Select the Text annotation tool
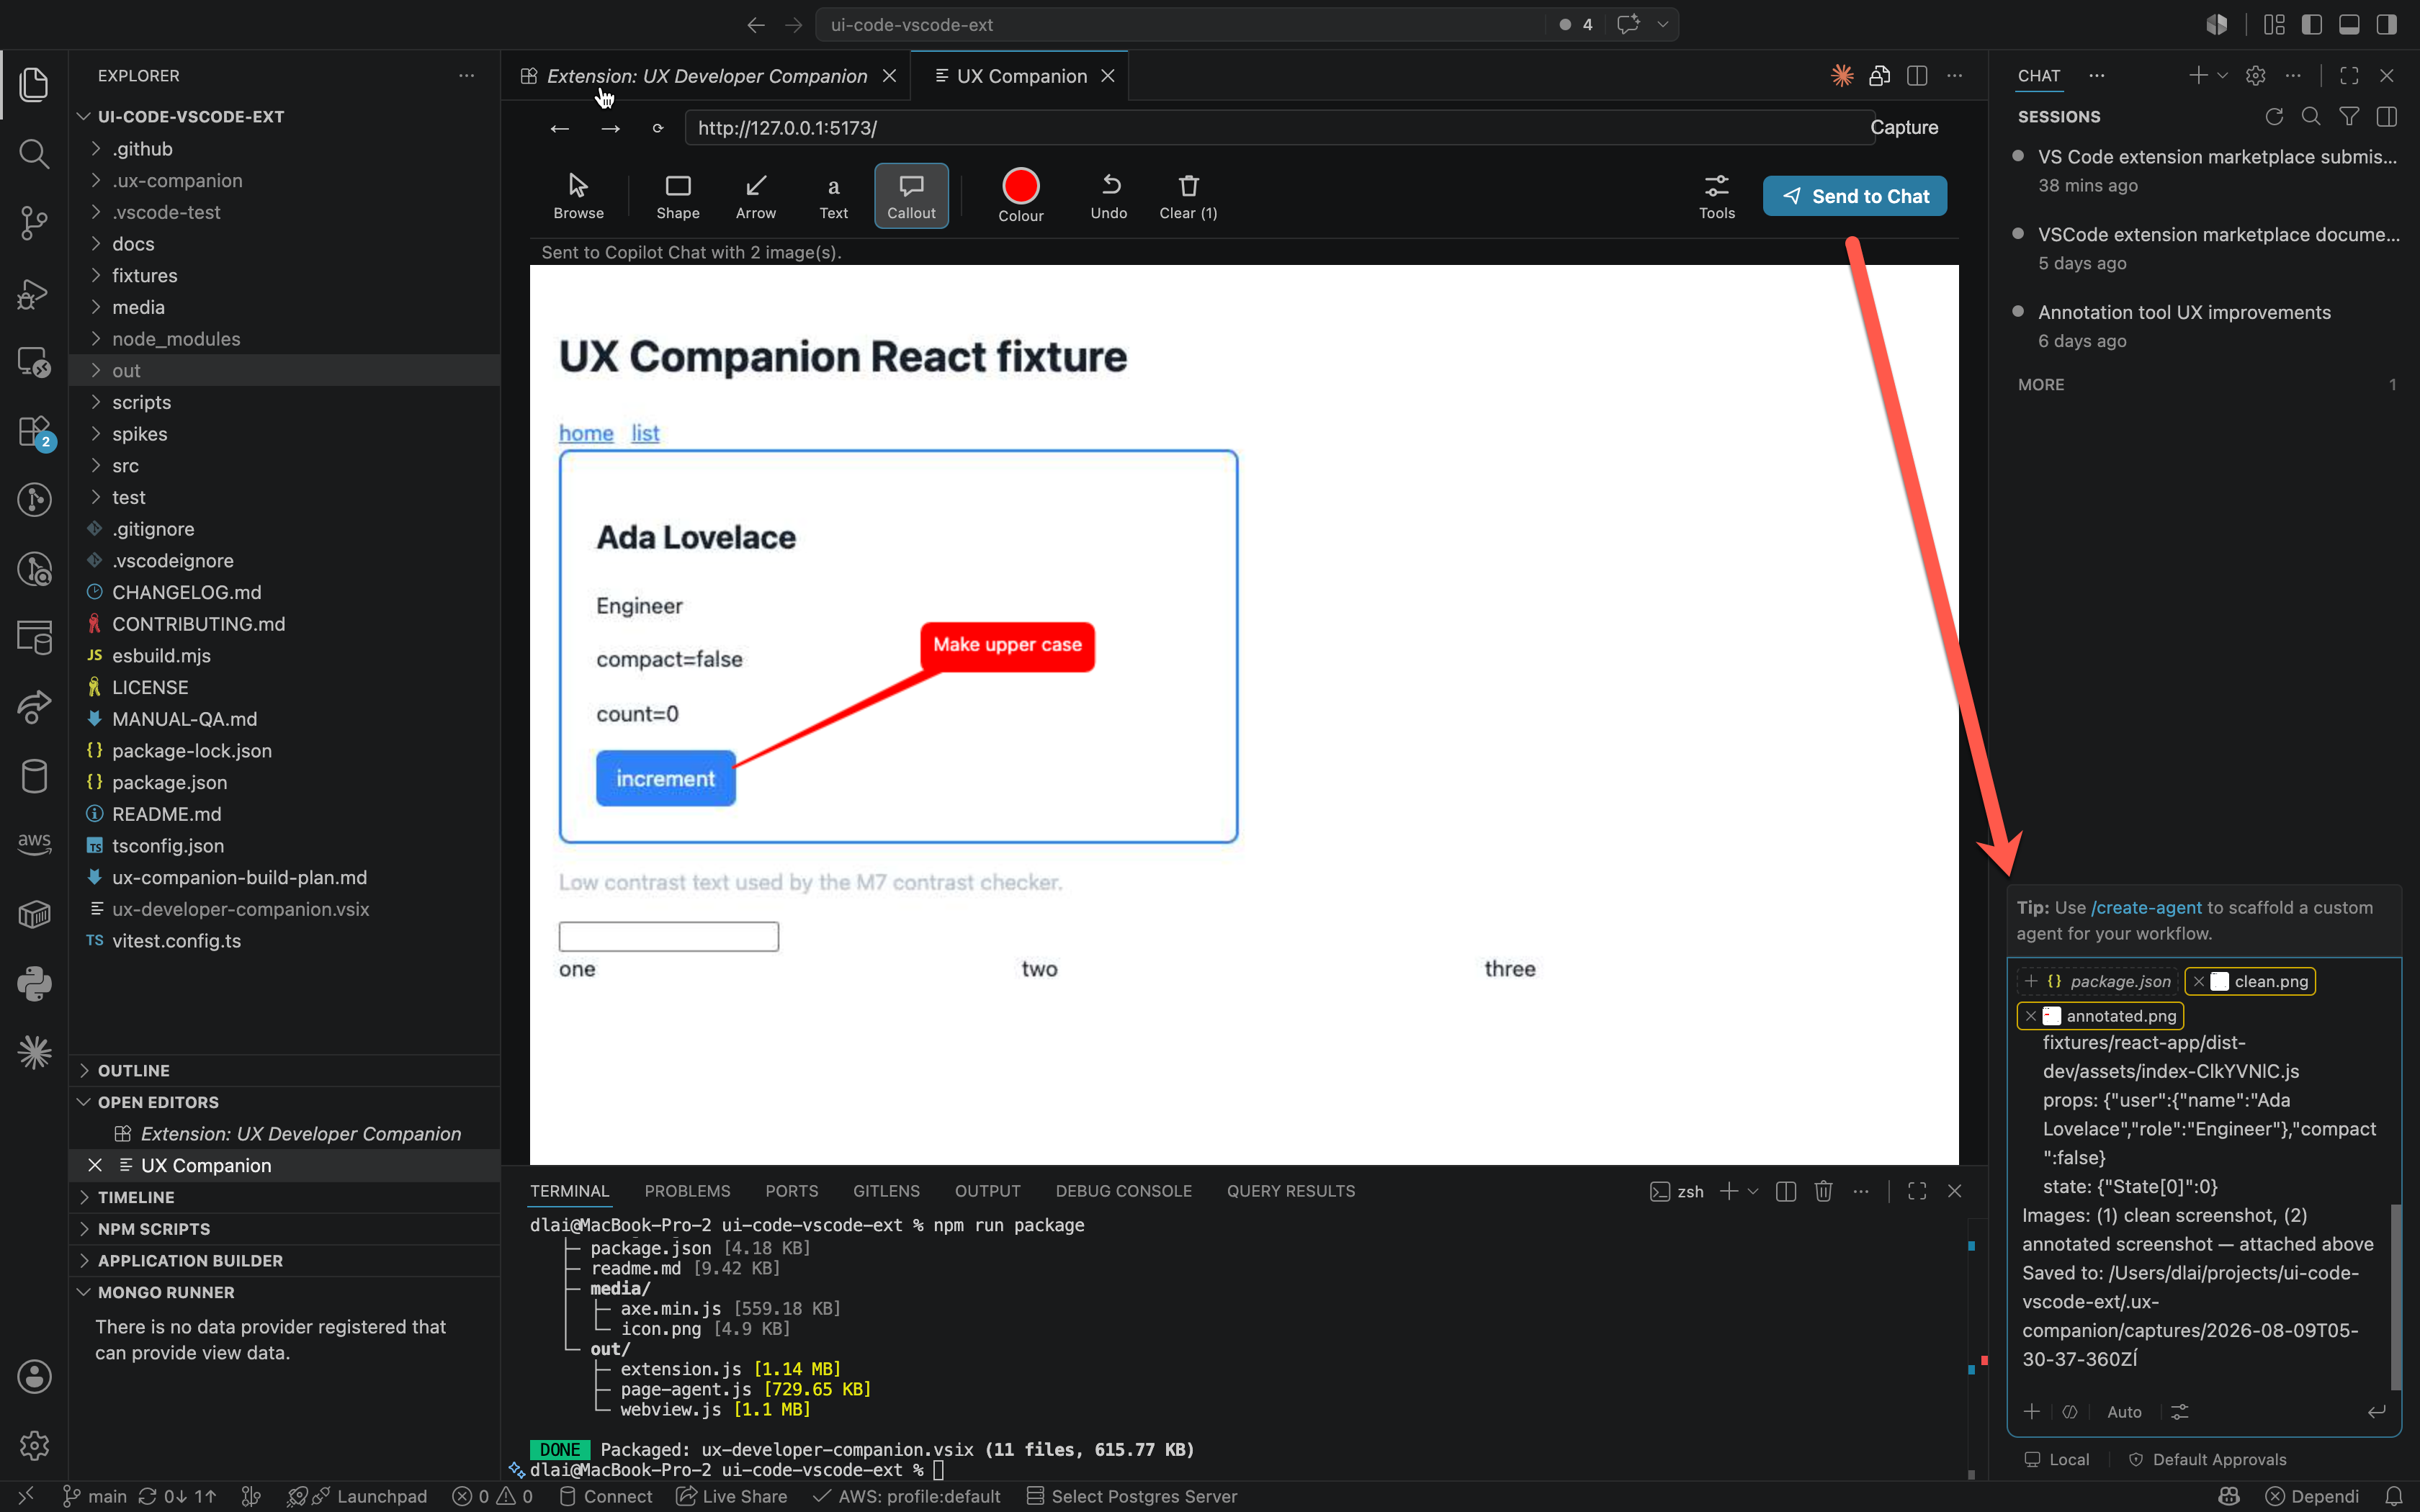Image resolution: width=2420 pixels, height=1512 pixels. 833,196
